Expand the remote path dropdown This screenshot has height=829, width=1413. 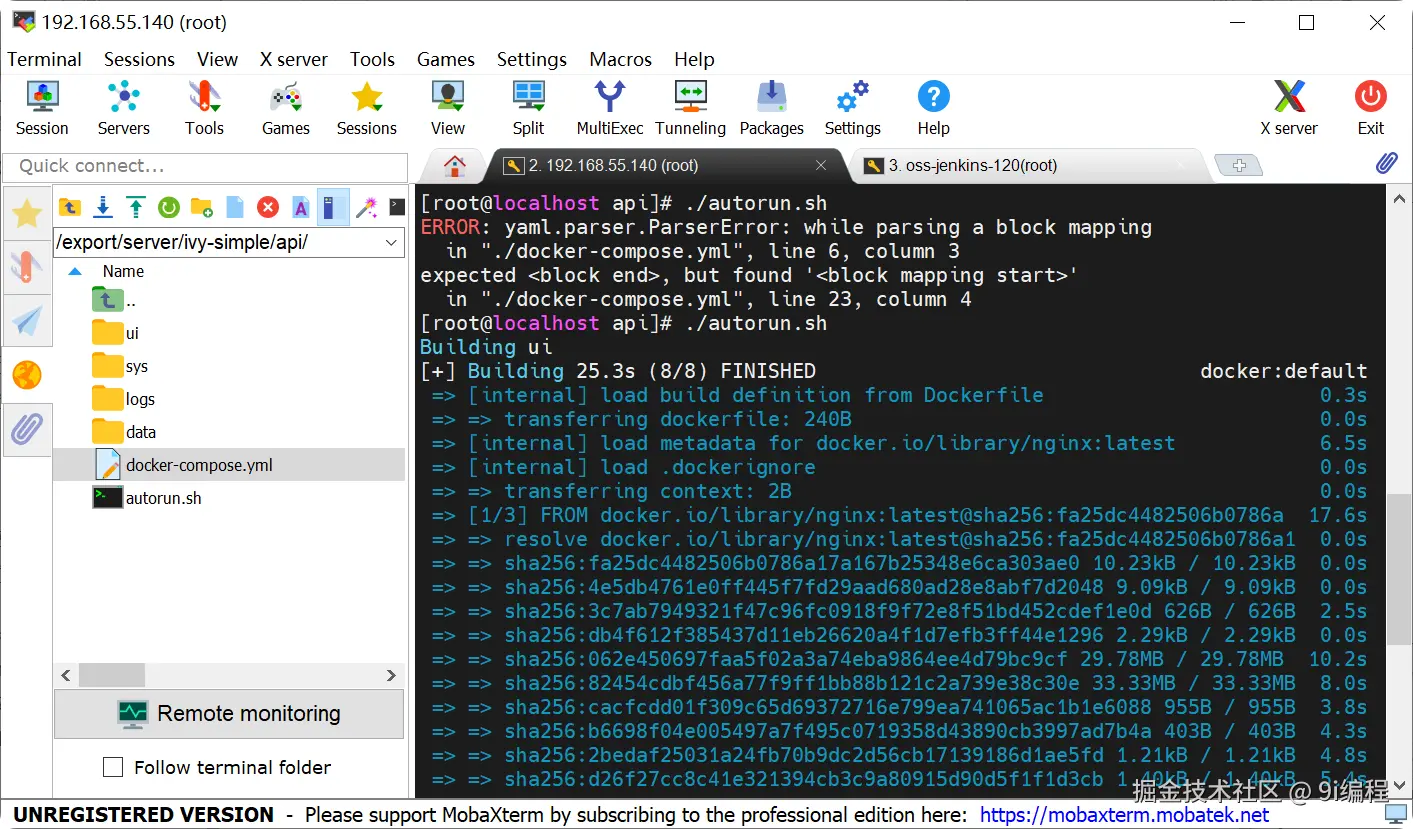pos(391,242)
